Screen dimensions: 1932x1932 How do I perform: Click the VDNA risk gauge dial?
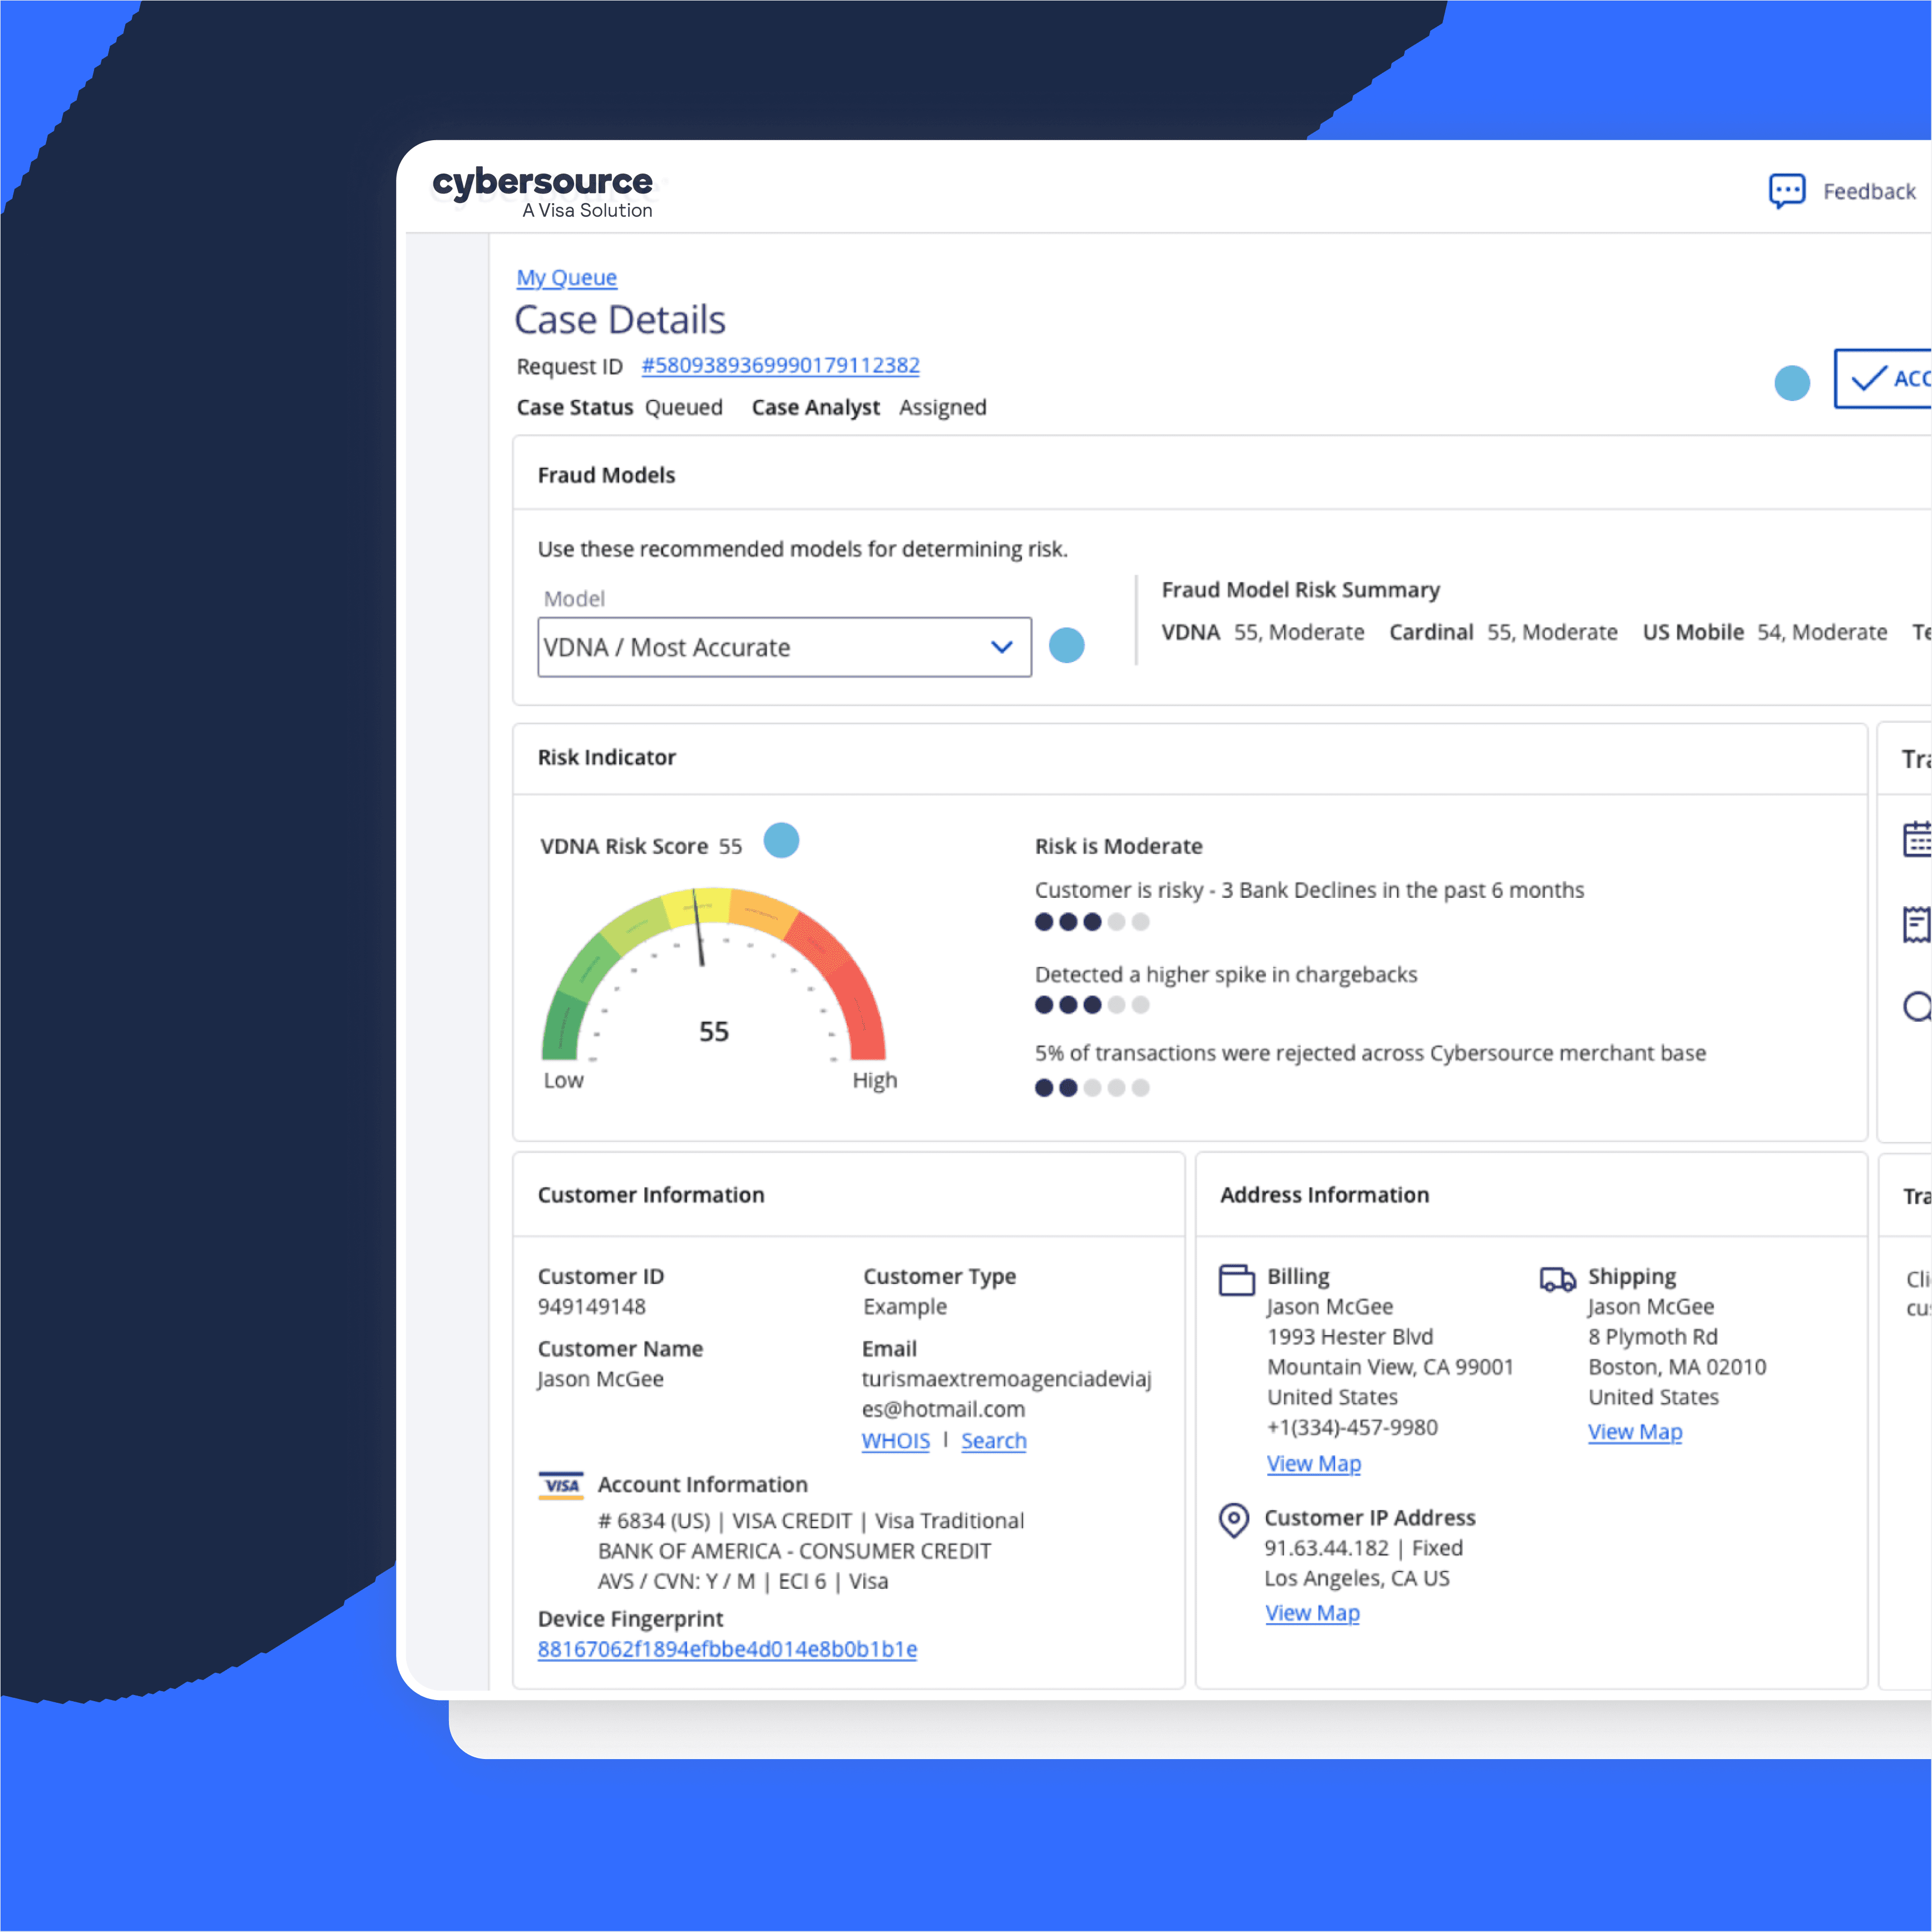(713, 974)
